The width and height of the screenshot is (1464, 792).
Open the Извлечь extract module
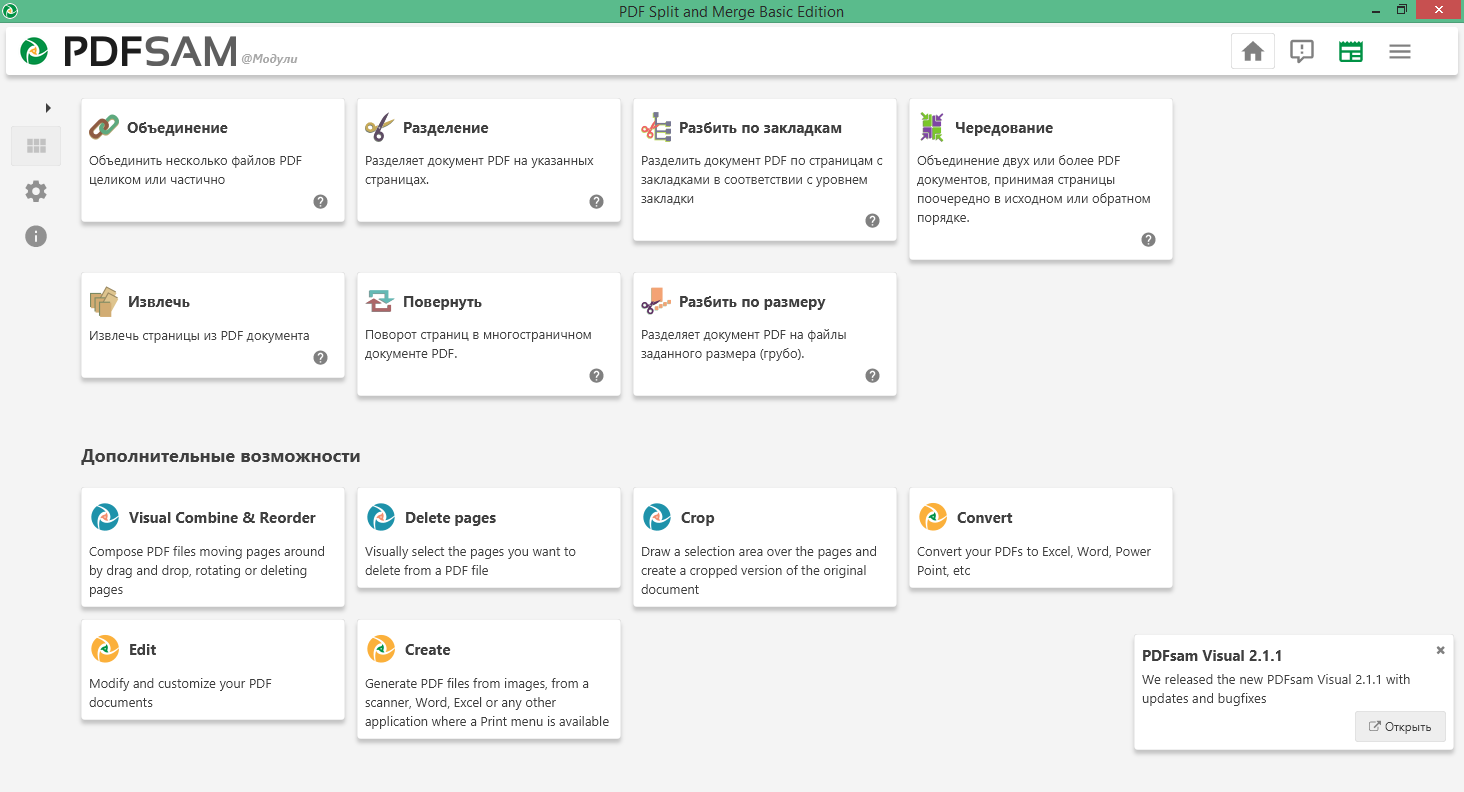[x=213, y=325]
